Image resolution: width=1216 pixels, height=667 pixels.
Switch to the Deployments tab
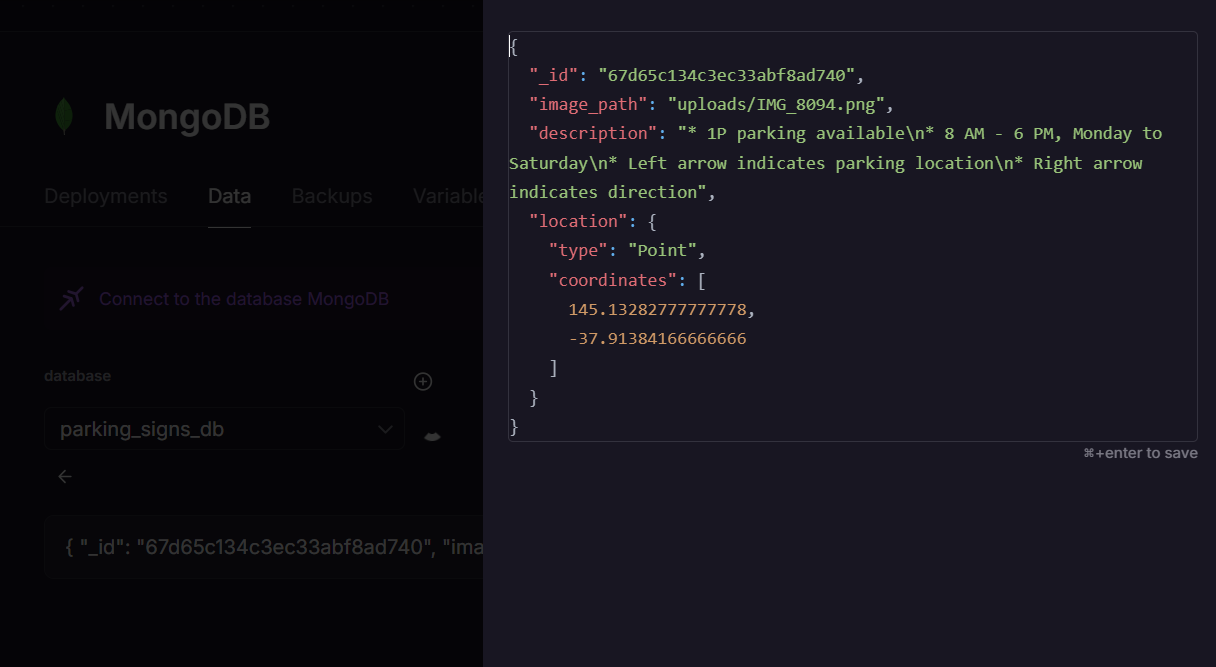(x=106, y=196)
